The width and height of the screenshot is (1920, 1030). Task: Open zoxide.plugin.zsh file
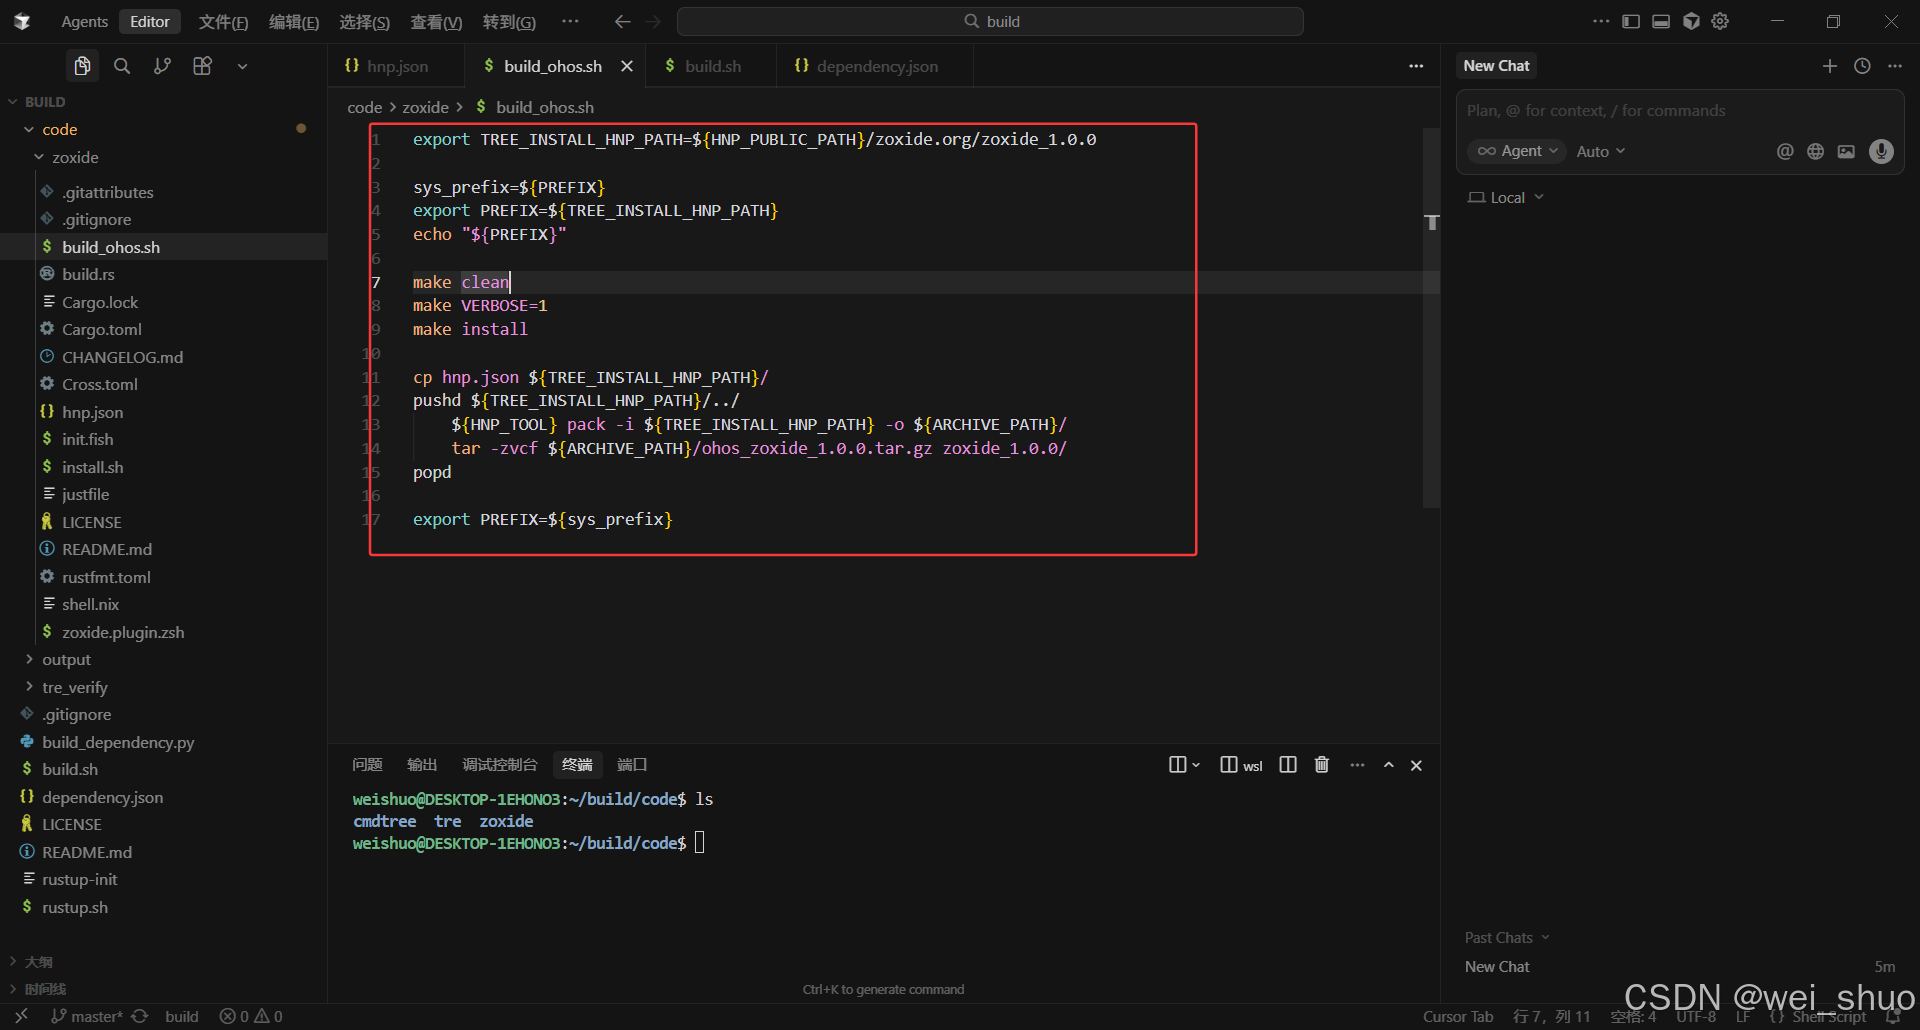point(123,632)
